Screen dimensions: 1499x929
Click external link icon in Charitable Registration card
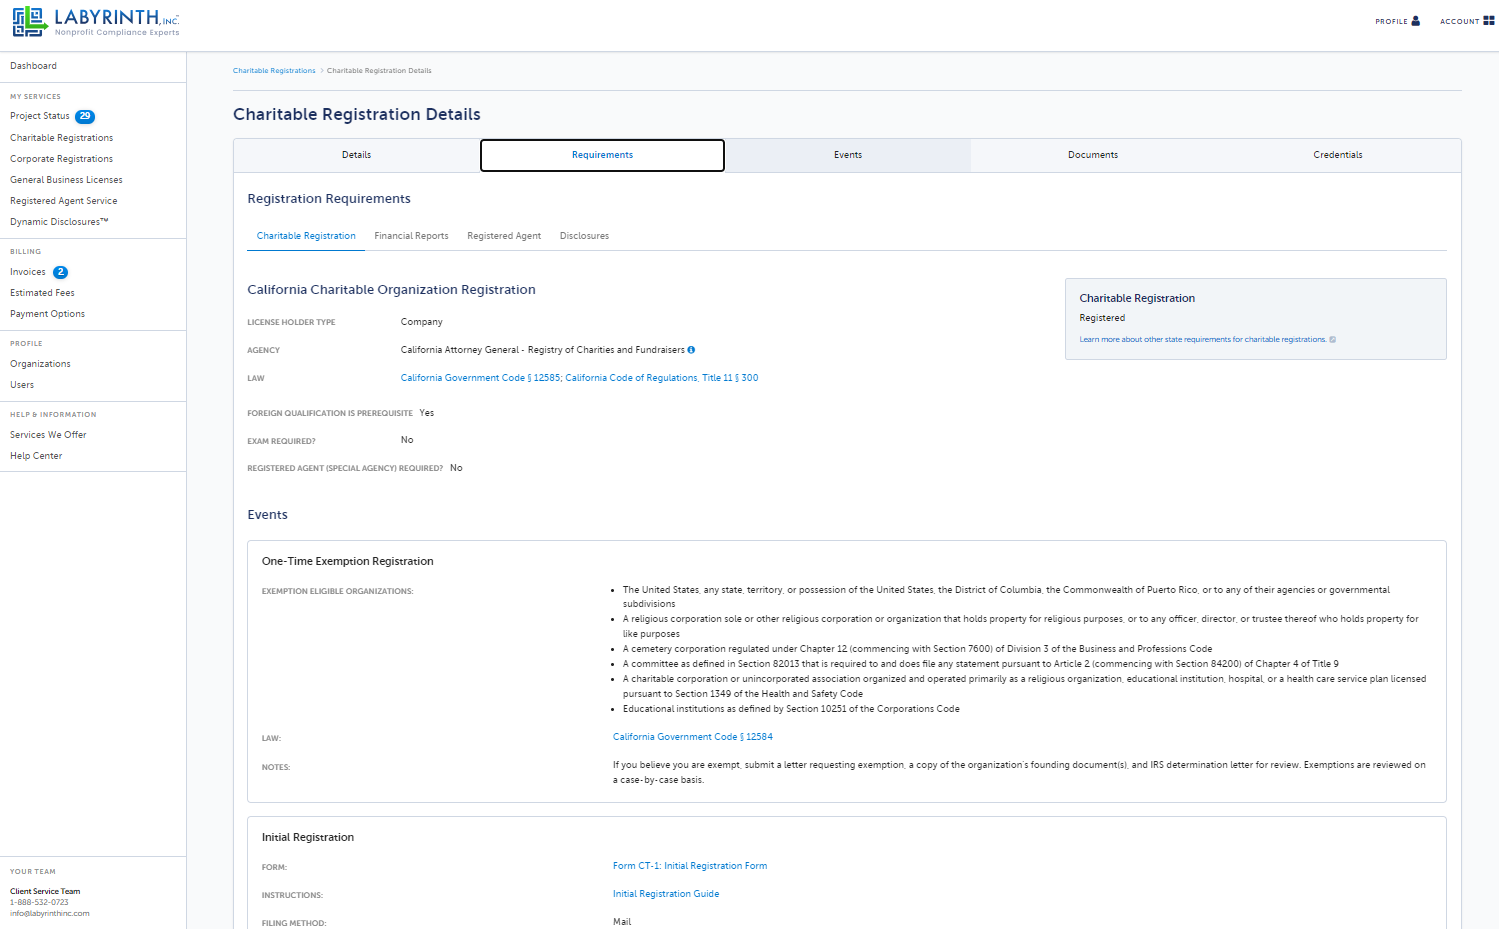click(1333, 340)
